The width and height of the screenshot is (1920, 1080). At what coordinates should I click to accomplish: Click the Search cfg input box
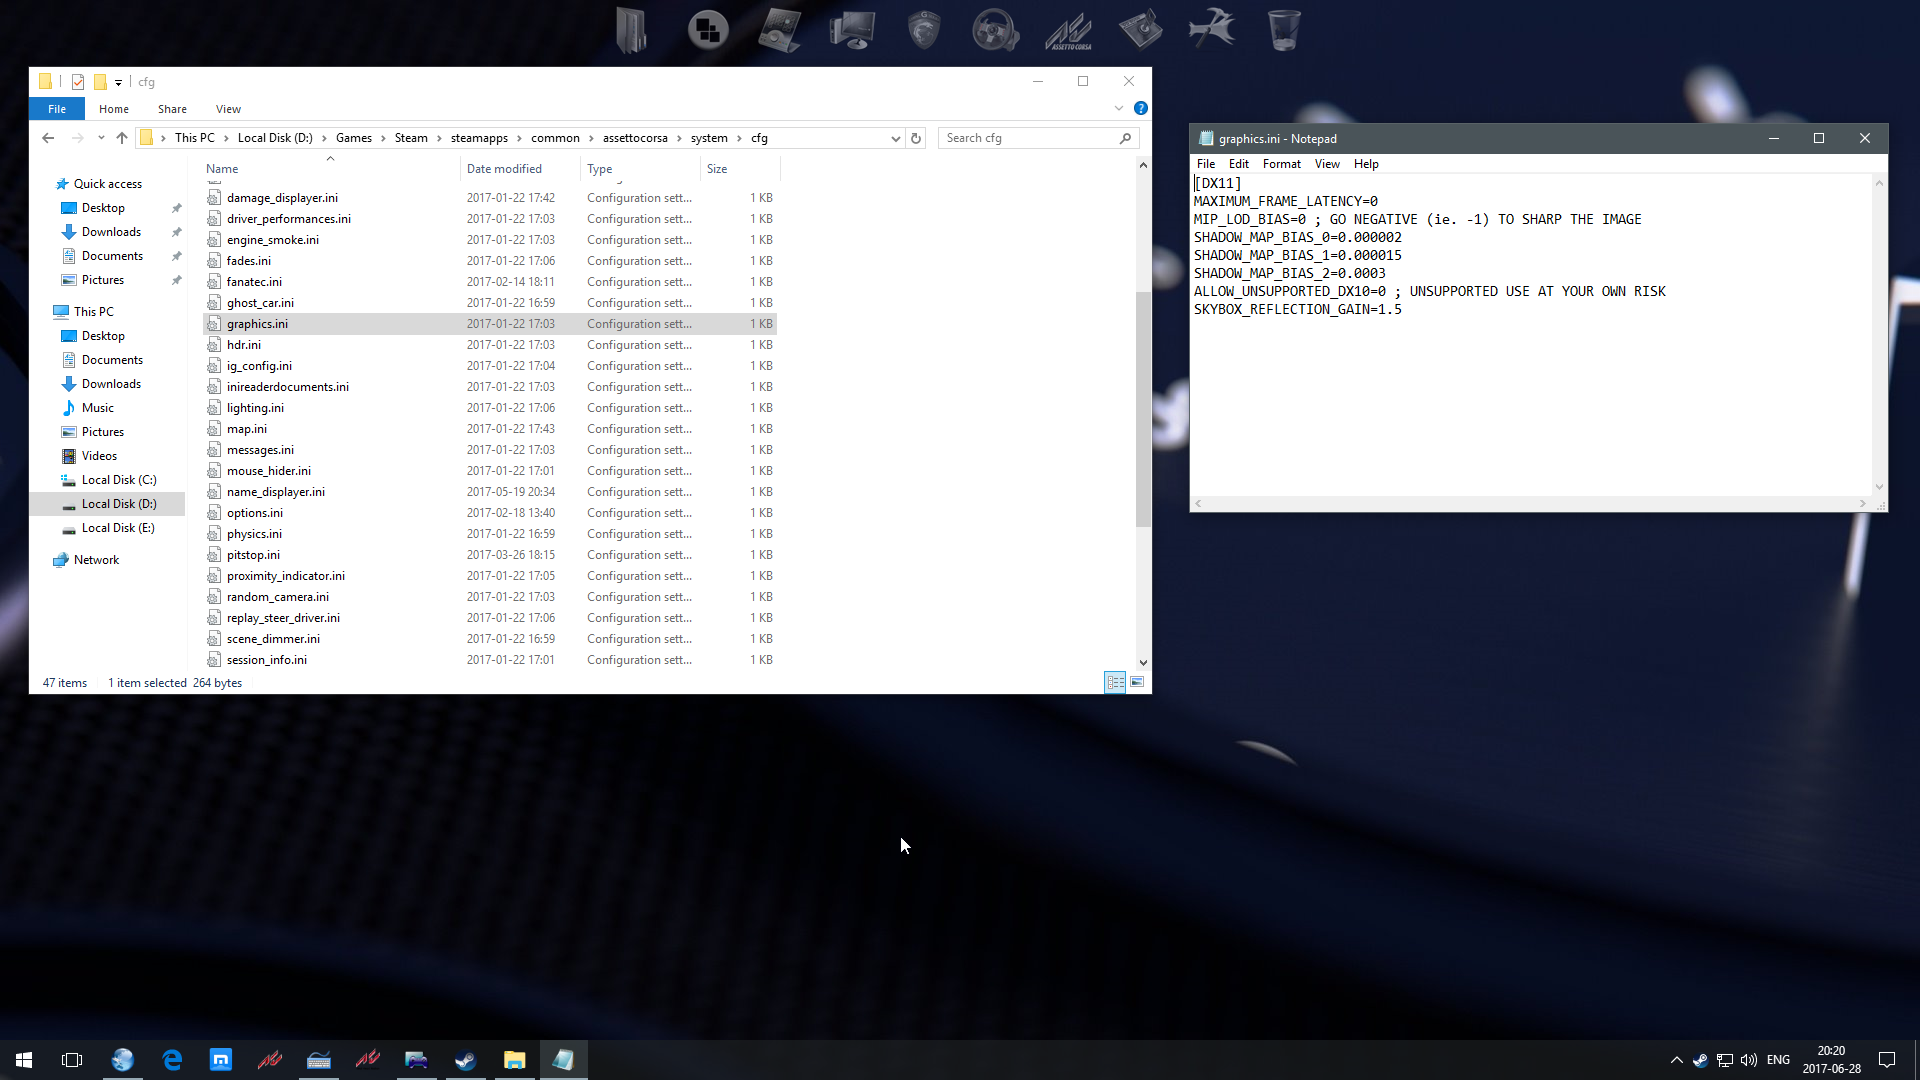coord(1030,138)
